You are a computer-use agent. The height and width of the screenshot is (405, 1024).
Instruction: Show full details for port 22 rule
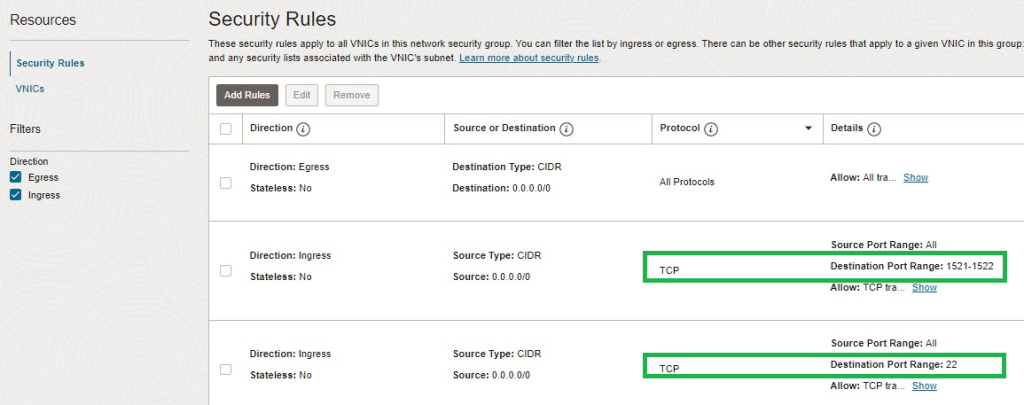click(x=924, y=385)
